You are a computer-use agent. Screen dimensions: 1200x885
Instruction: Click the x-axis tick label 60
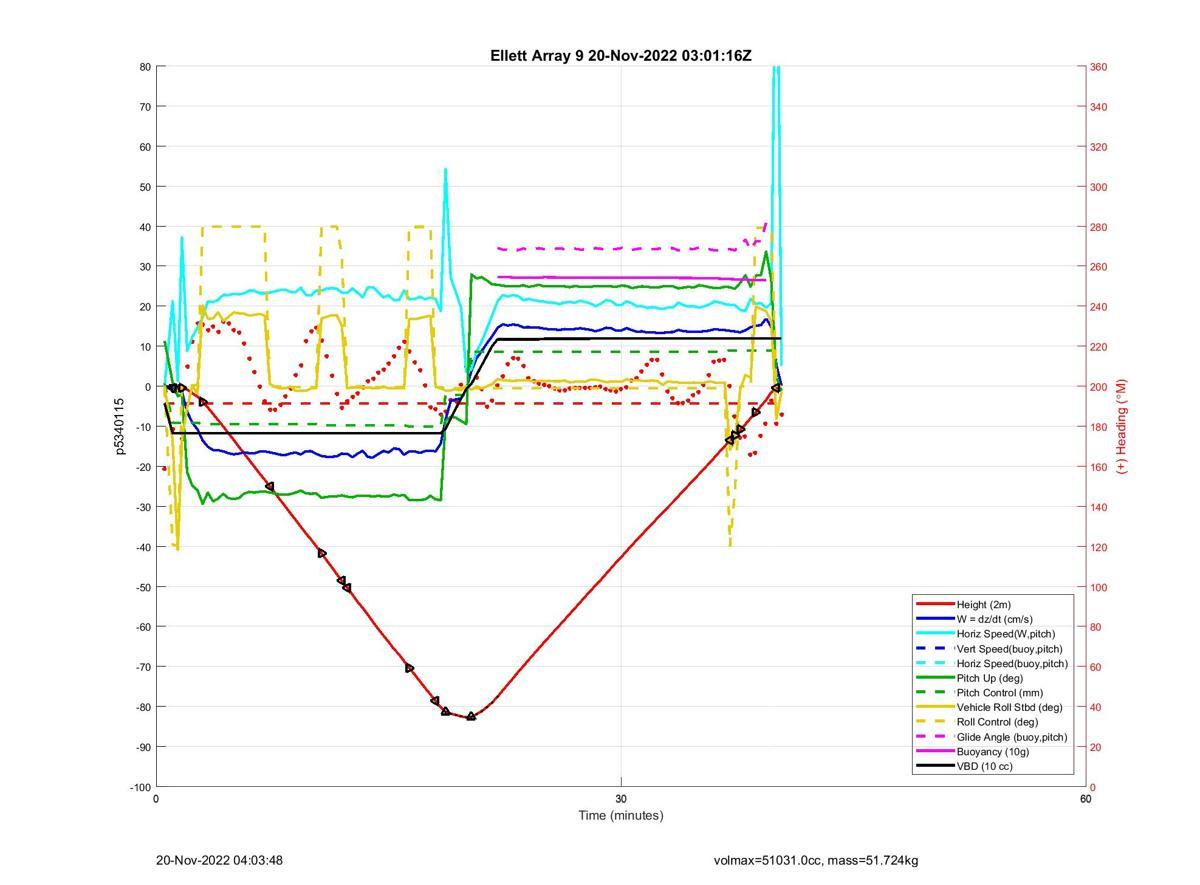(1085, 798)
